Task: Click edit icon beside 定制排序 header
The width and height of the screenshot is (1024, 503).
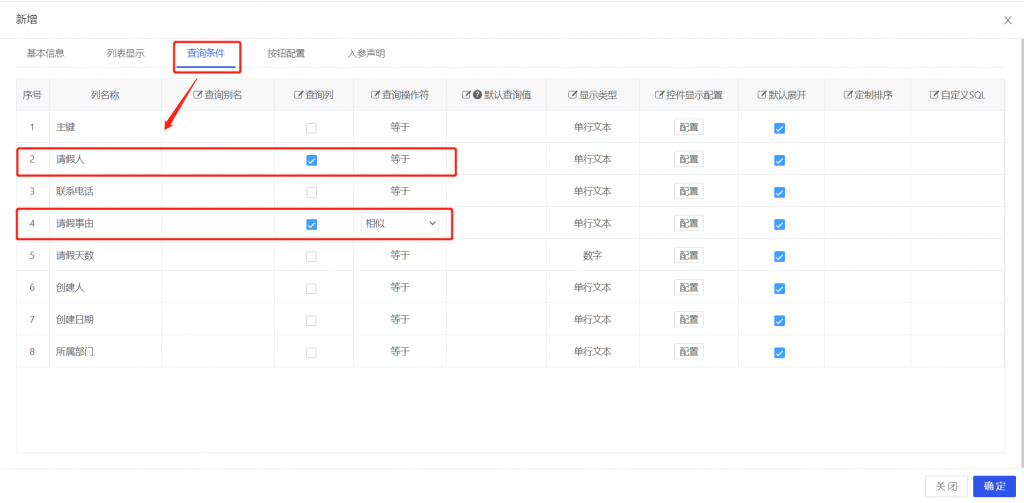Action: coord(847,95)
